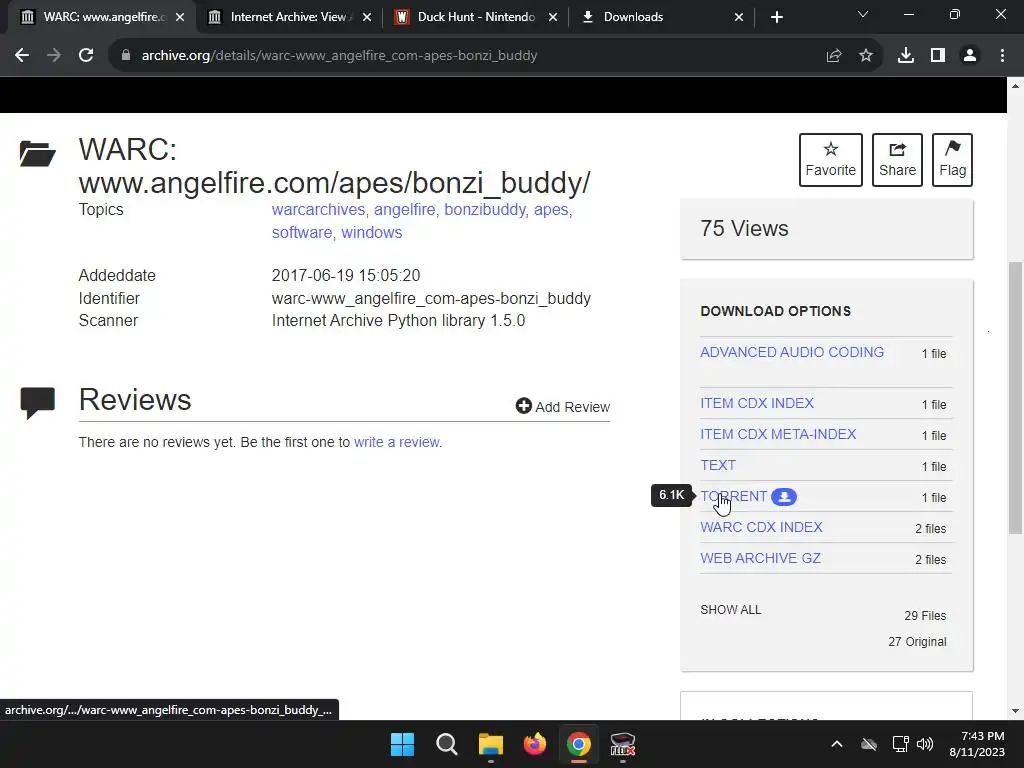The height and width of the screenshot is (768, 1024).
Task: Close the Downloads tab
Action: (739, 17)
